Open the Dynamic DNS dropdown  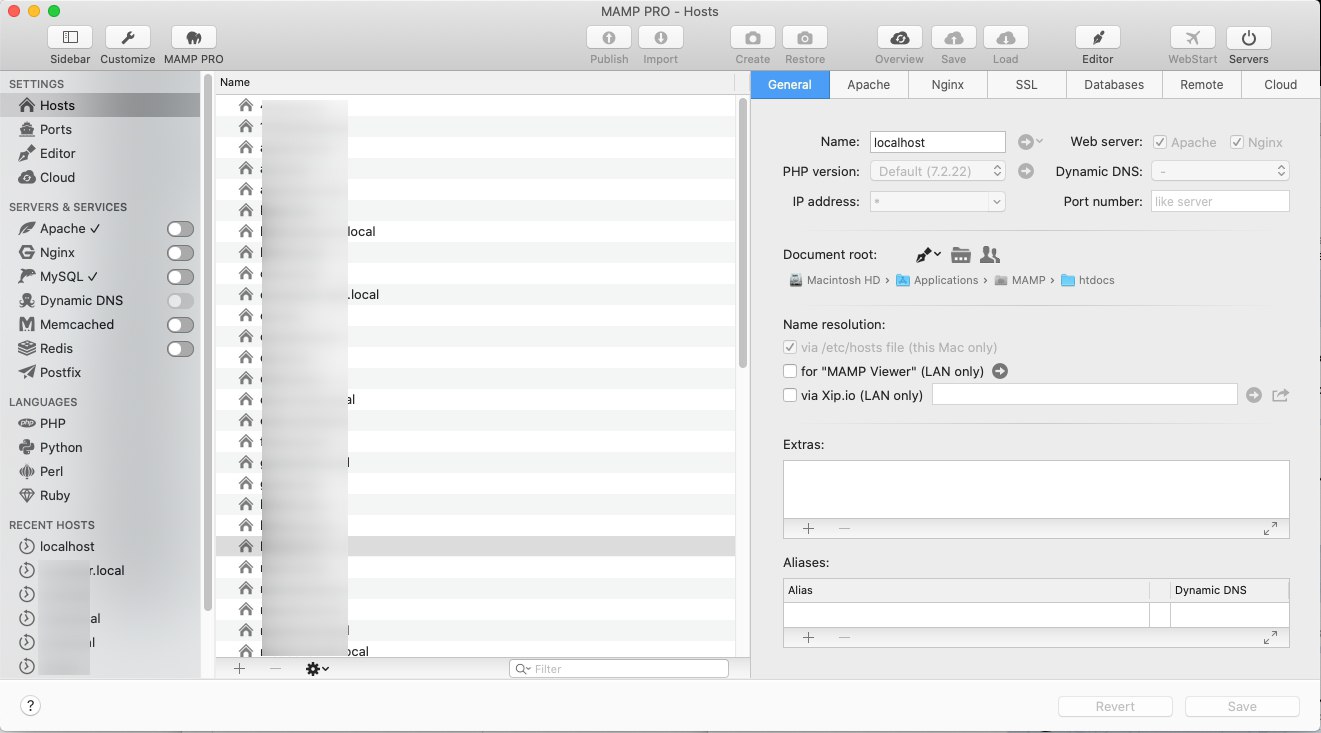point(1221,171)
